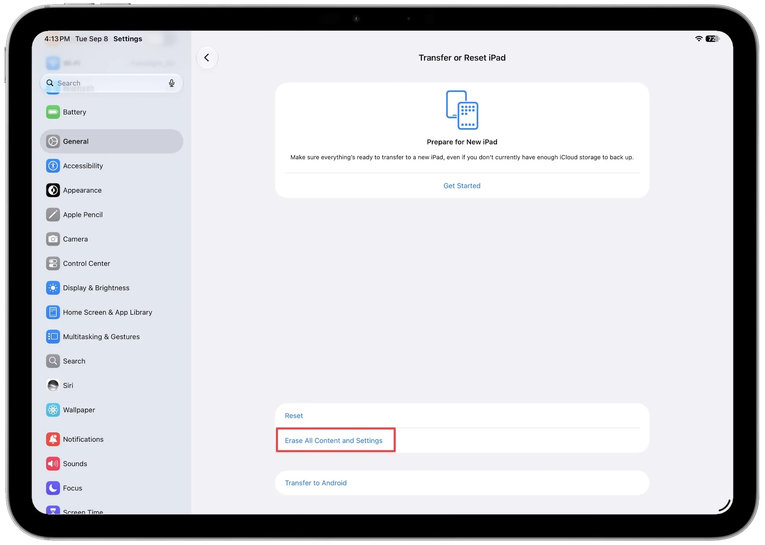765x545 pixels.
Task: Tap Multitasking & Gestures icon
Action: pos(53,337)
